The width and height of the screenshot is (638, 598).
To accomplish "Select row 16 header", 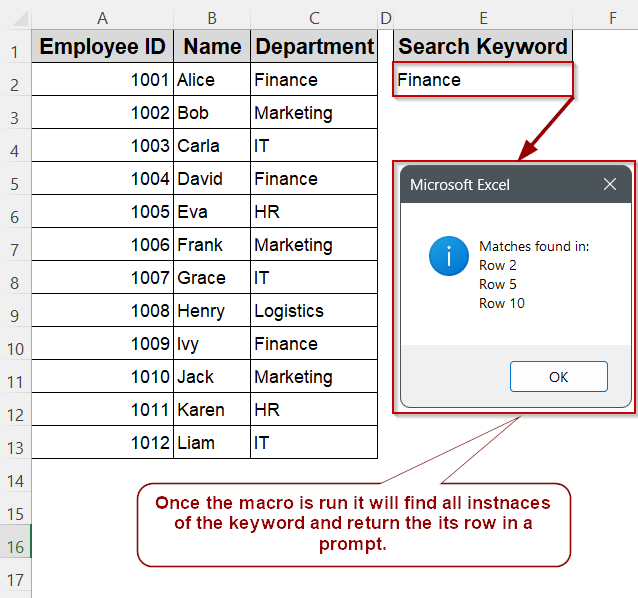I will (15, 546).
